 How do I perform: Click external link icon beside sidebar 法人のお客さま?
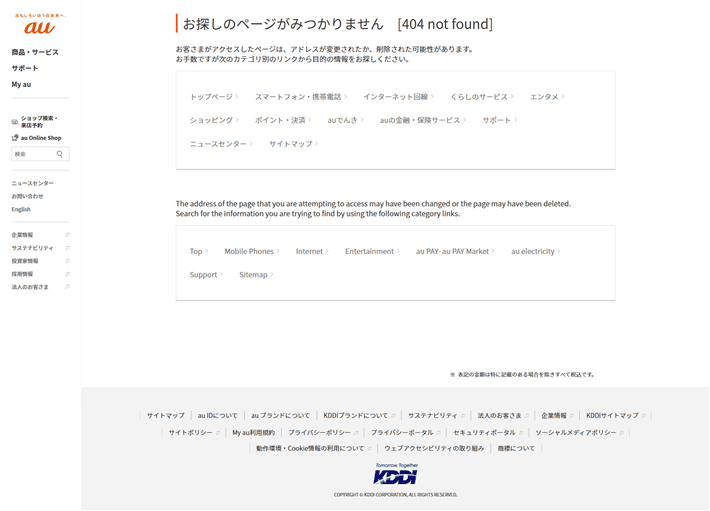coord(67,287)
